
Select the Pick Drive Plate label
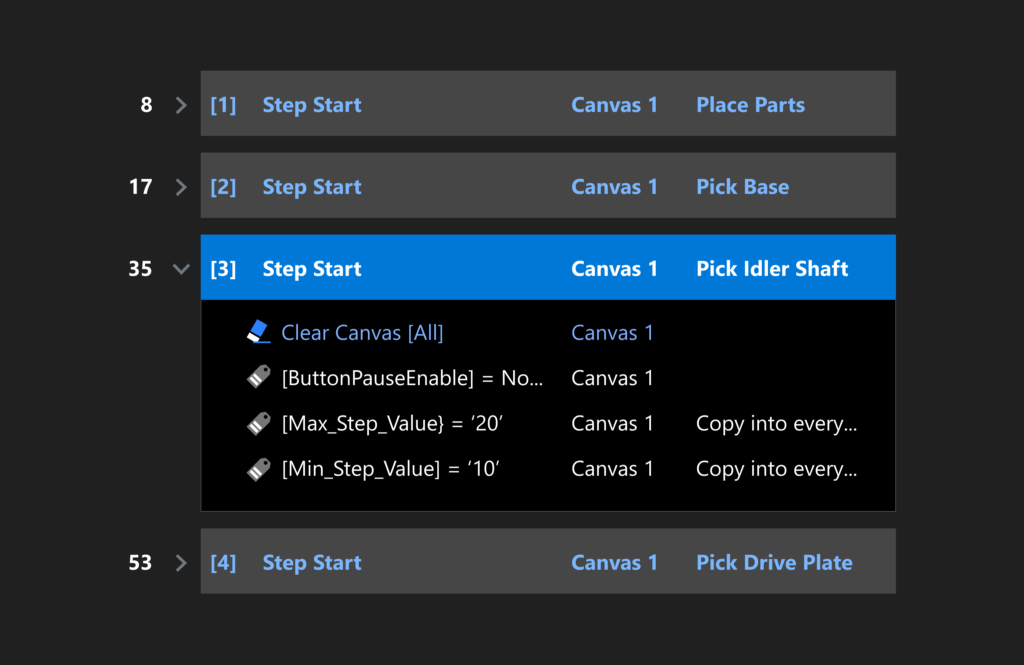[774, 563]
